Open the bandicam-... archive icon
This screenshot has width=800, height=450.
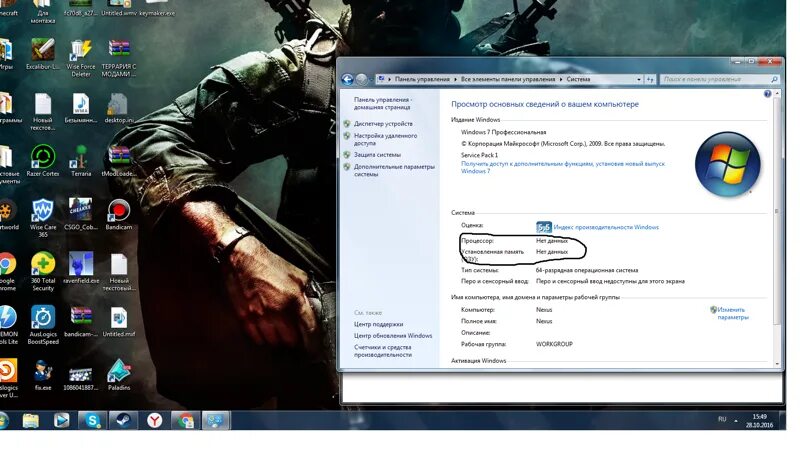pyautogui.click(x=81, y=321)
